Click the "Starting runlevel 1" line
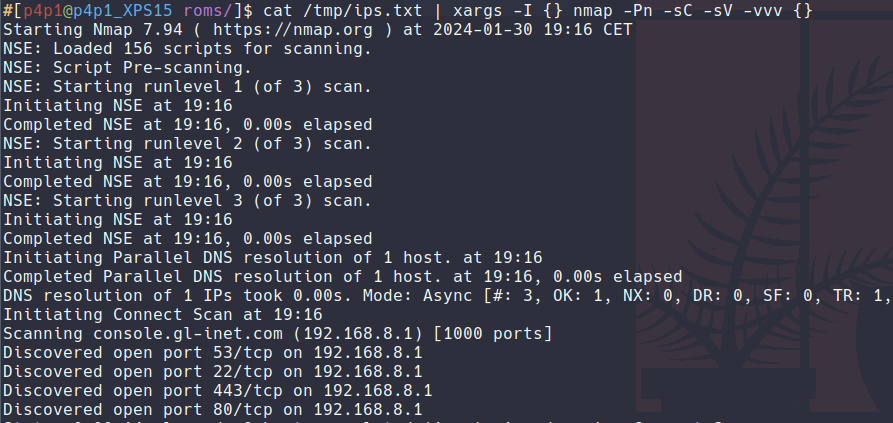Image resolution: width=893 pixels, height=423 pixels. pos(186,86)
